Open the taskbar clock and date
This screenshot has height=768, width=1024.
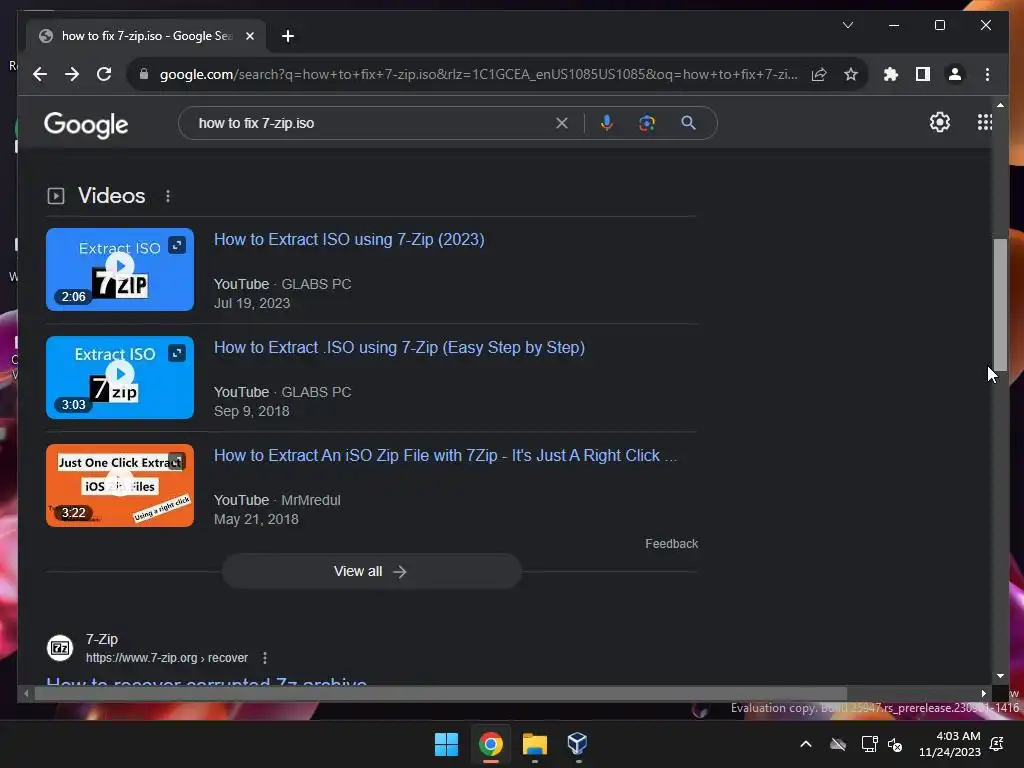coord(950,744)
